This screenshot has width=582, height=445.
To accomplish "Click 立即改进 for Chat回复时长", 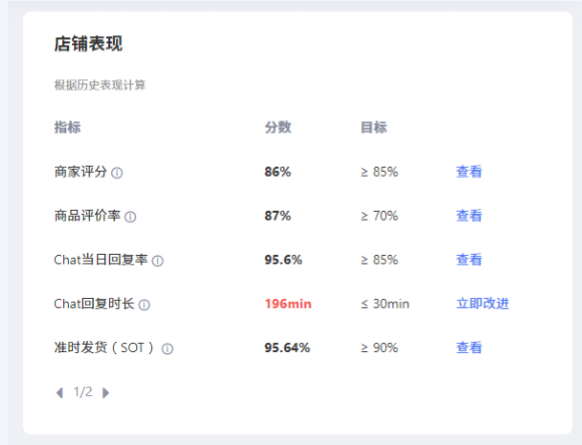I will pos(483,304).
